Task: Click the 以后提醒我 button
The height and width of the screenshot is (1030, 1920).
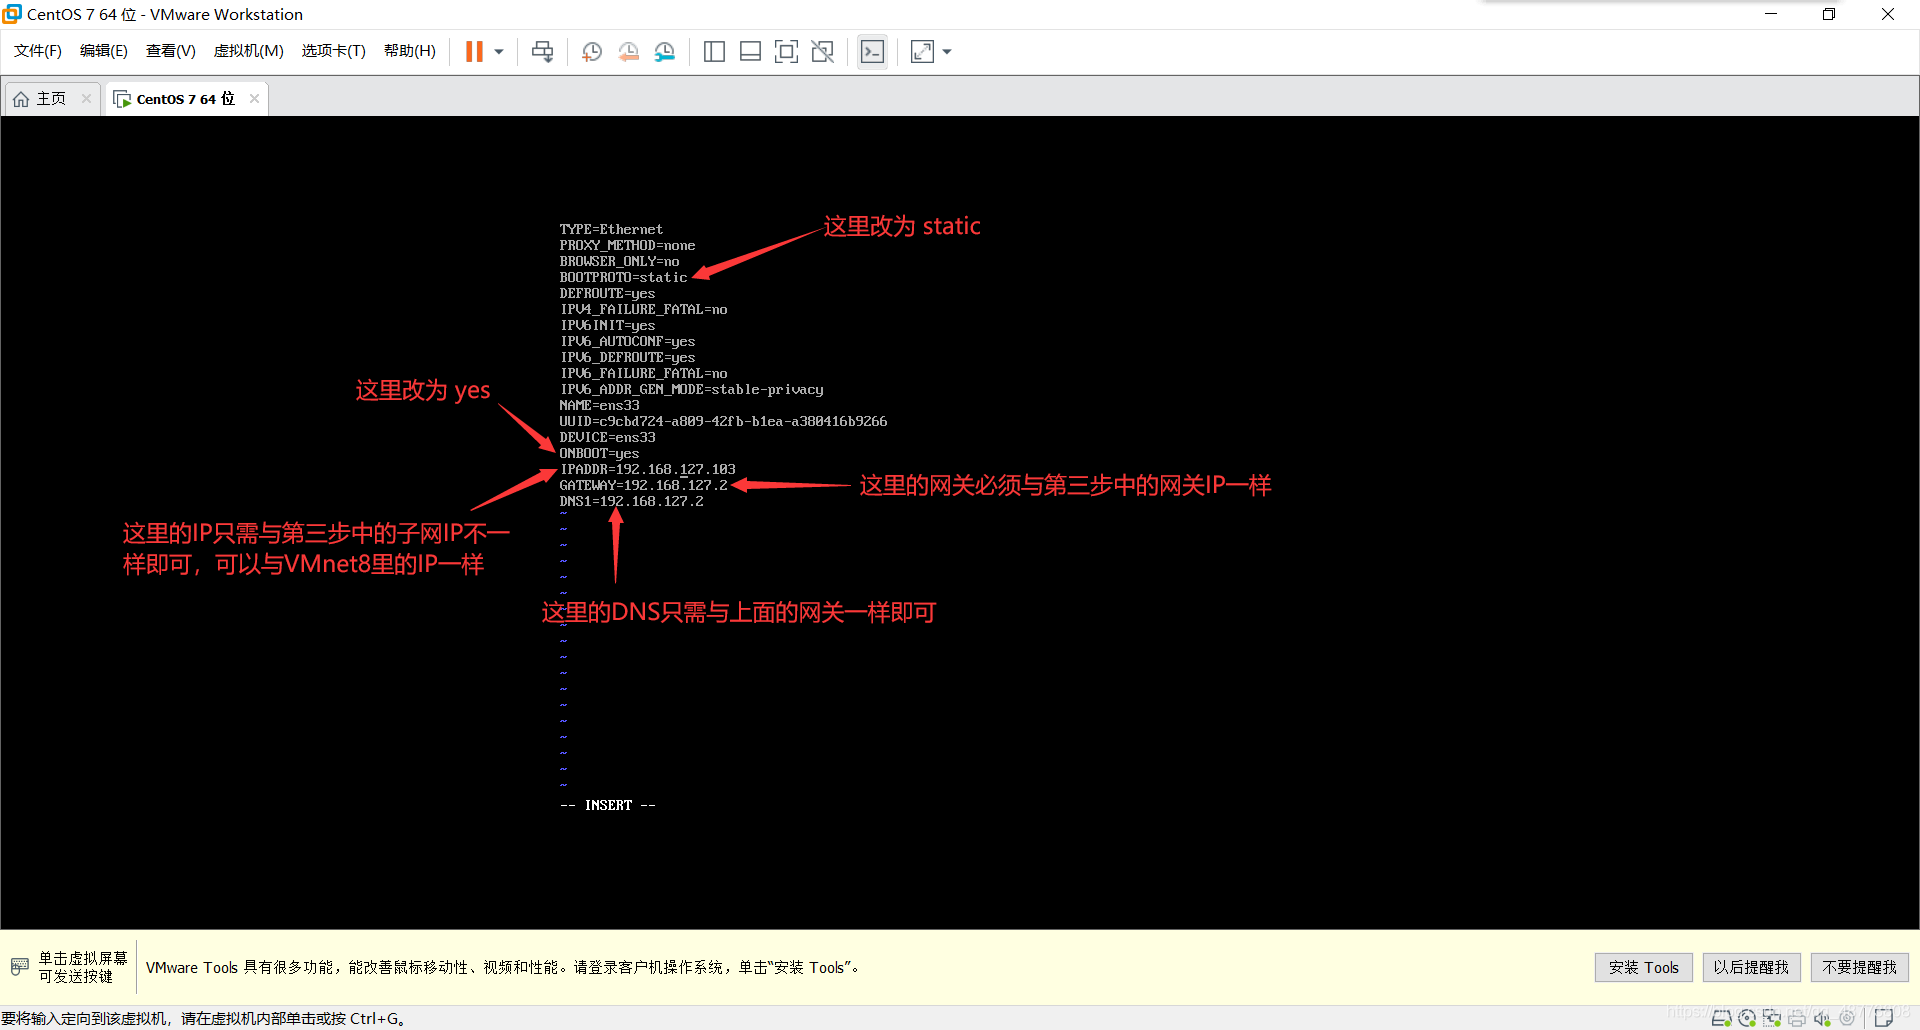Action: (x=1751, y=967)
